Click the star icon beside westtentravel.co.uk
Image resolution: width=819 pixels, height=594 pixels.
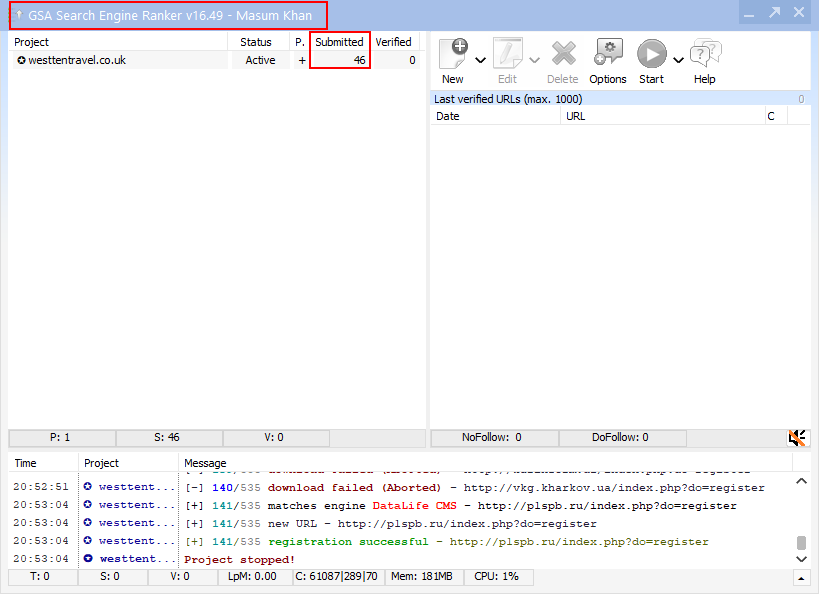point(21,60)
